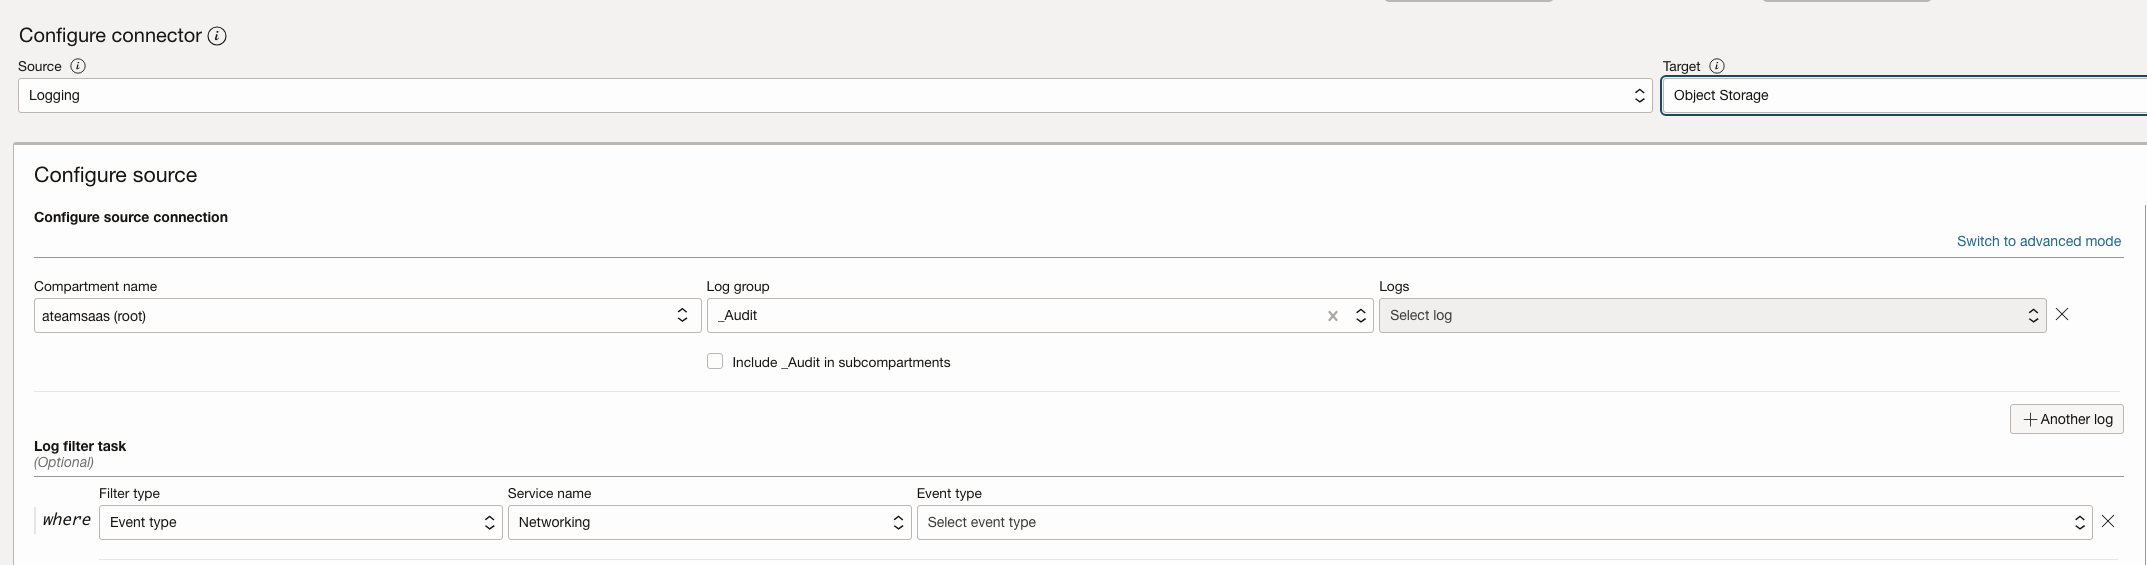Open the Target Object Storage dropdown

point(1900,96)
